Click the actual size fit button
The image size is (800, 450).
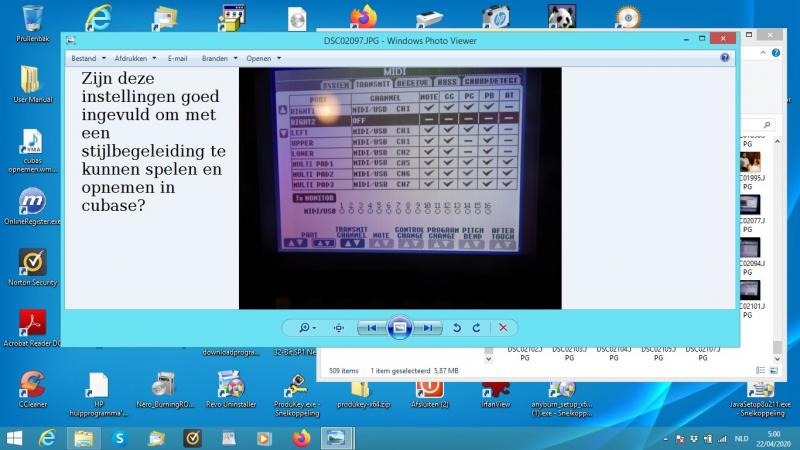click(339, 328)
